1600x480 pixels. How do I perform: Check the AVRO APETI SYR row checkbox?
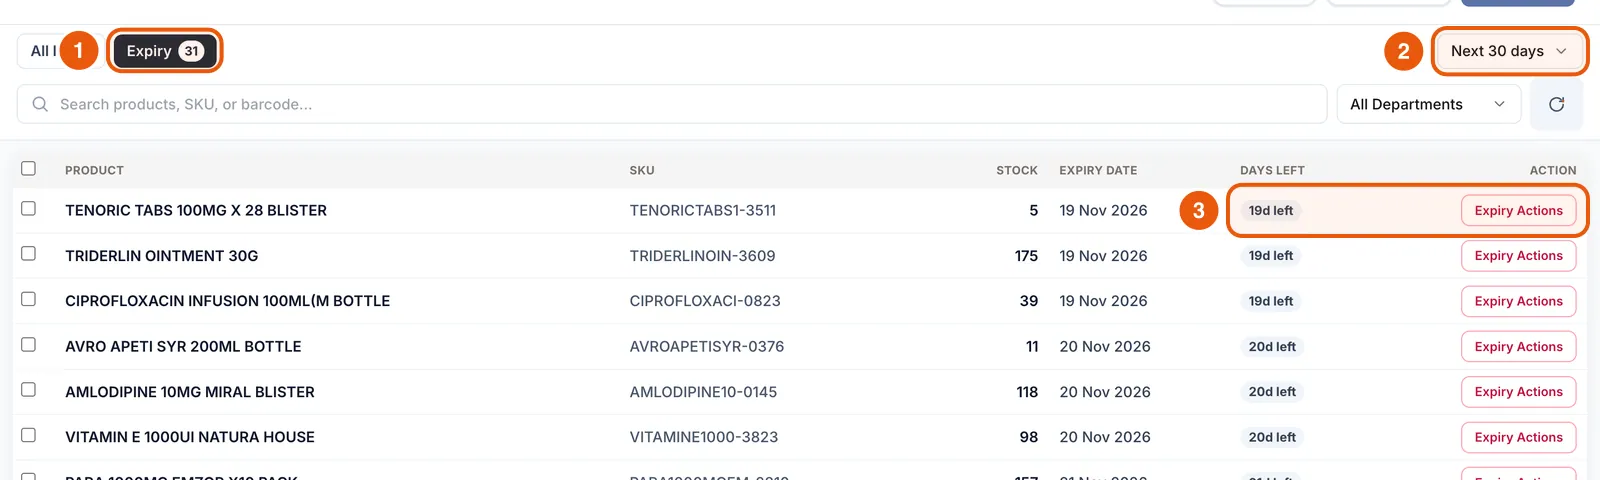(x=28, y=344)
